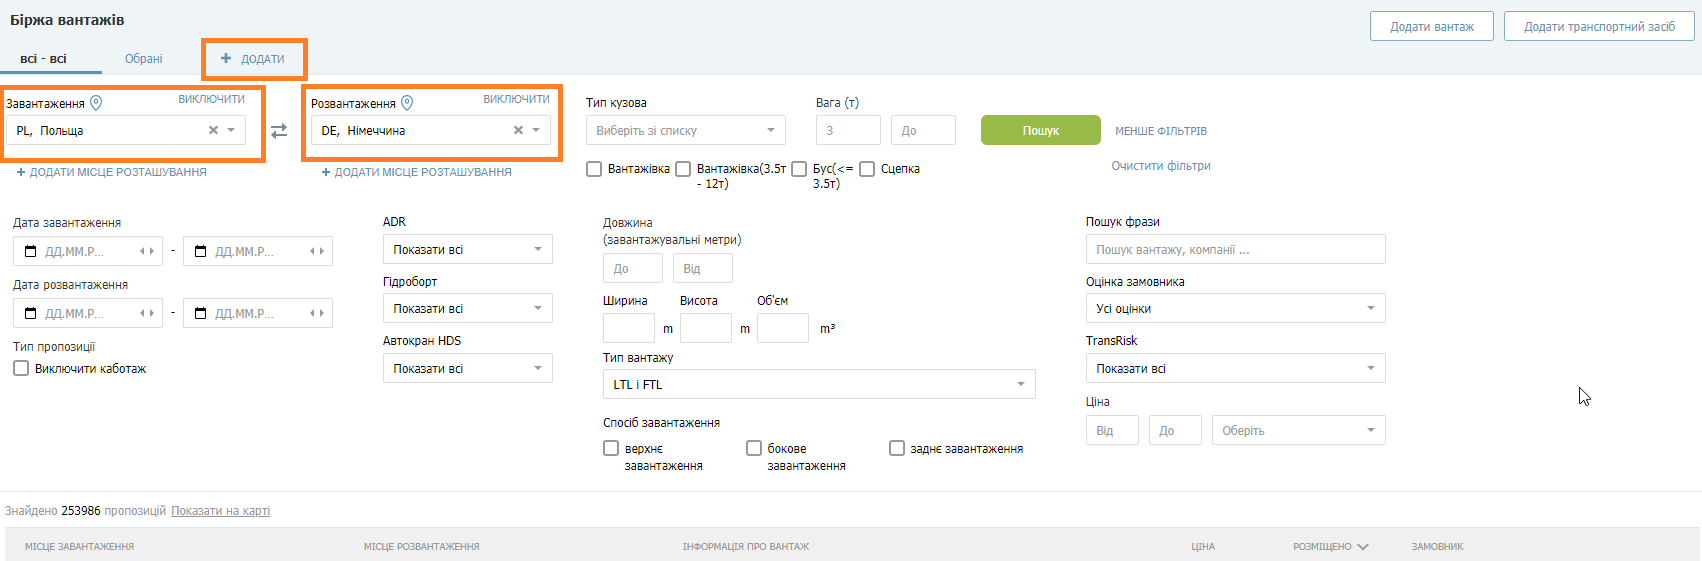The height and width of the screenshot is (561, 1702).
Task: Click ЦІНА column header
Action: pyautogui.click(x=1203, y=547)
